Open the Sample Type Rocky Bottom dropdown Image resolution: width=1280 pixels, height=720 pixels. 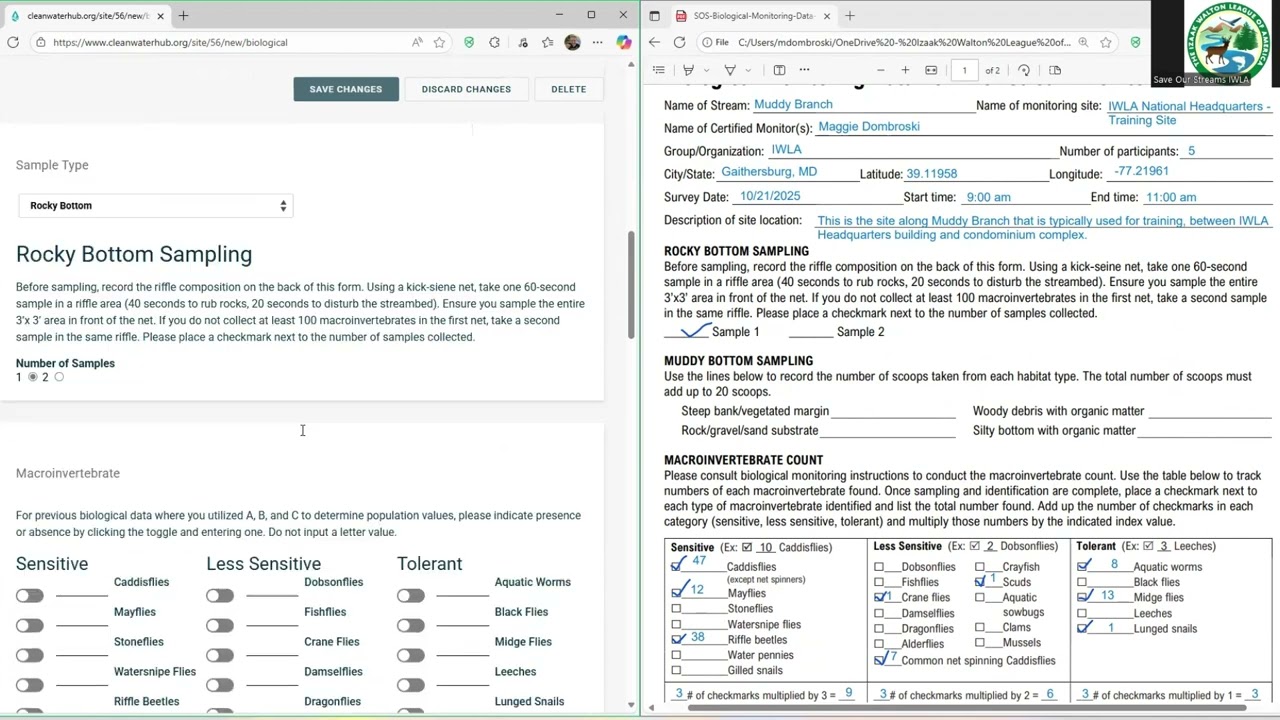coord(155,205)
